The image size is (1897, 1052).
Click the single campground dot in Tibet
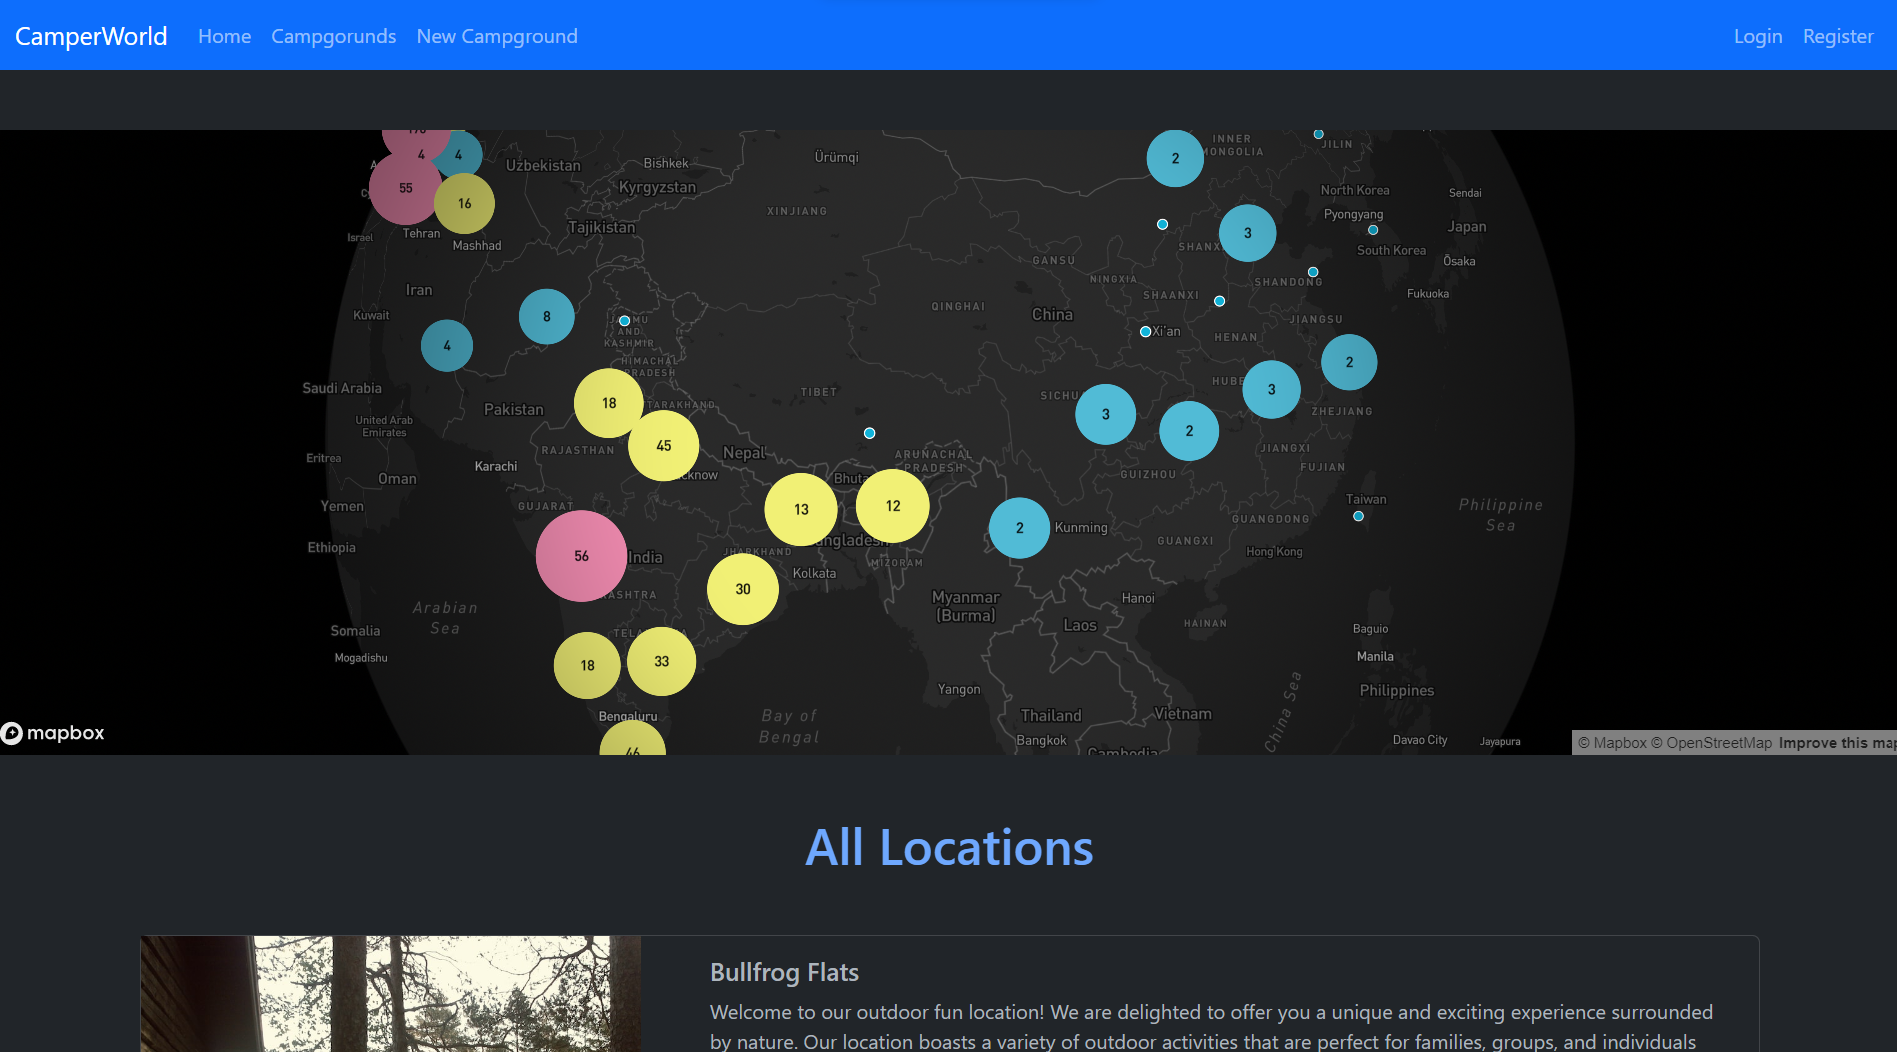tap(869, 433)
